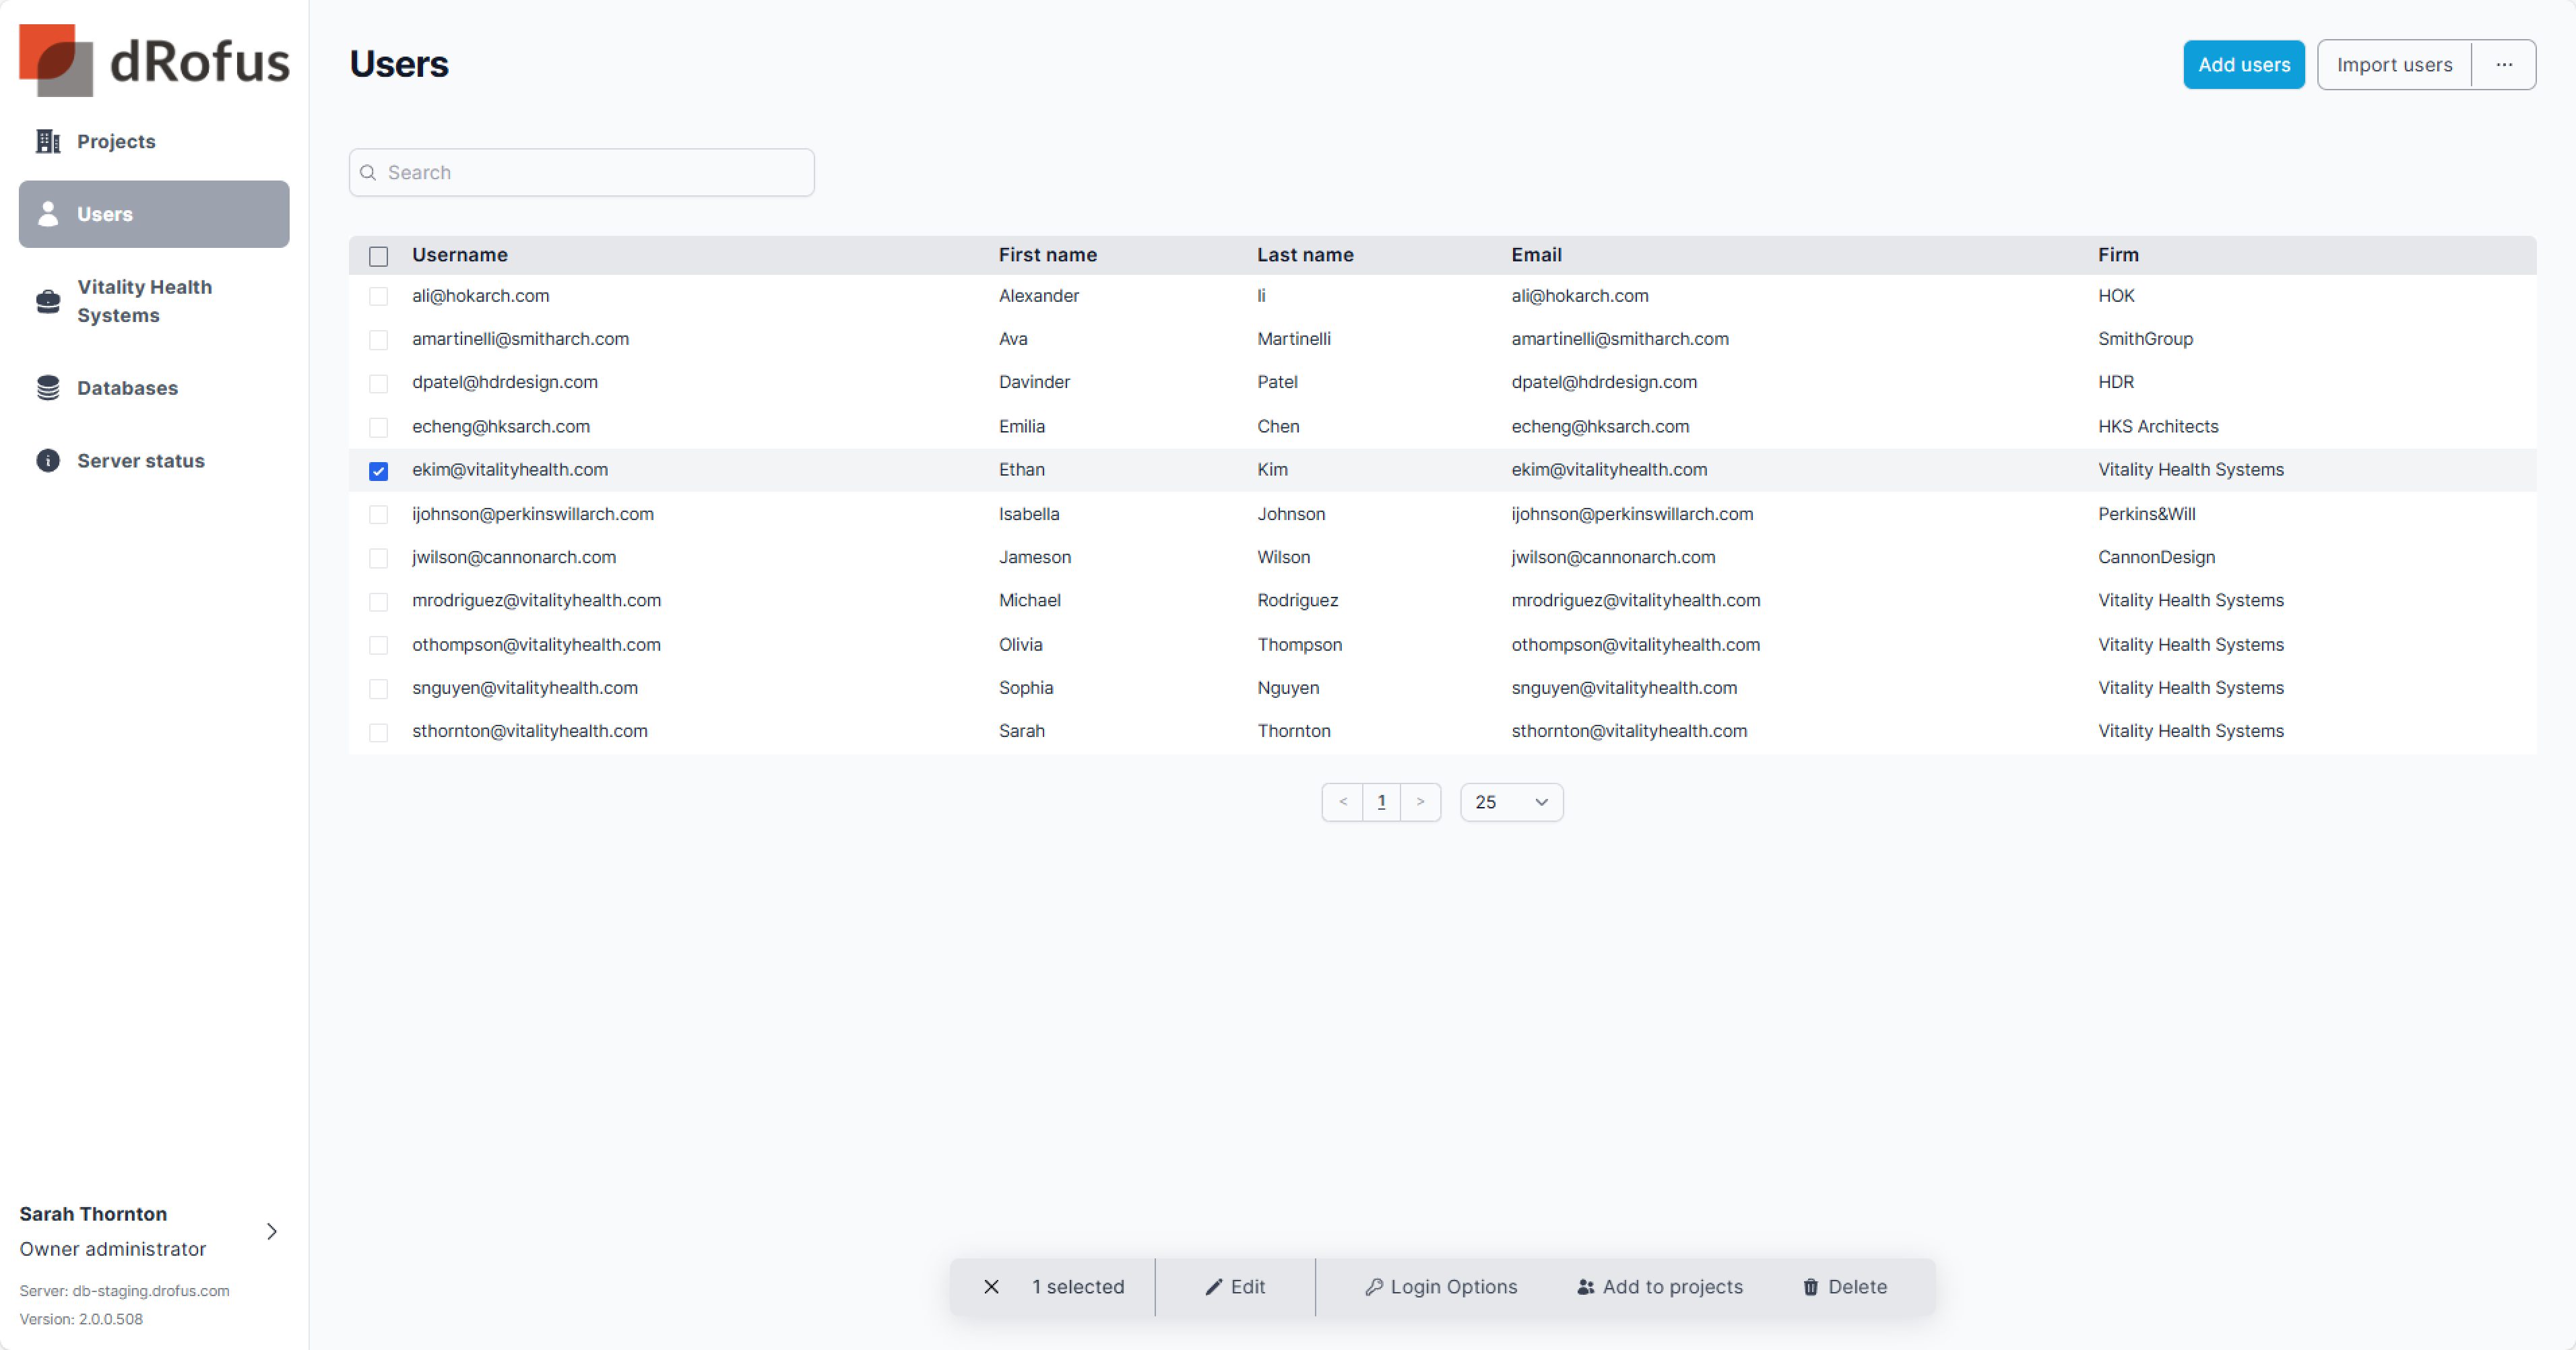Uncheck the box for ekim@vitalityhealth.com
The height and width of the screenshot is (1350, 2576).
(x=378, y=471)
